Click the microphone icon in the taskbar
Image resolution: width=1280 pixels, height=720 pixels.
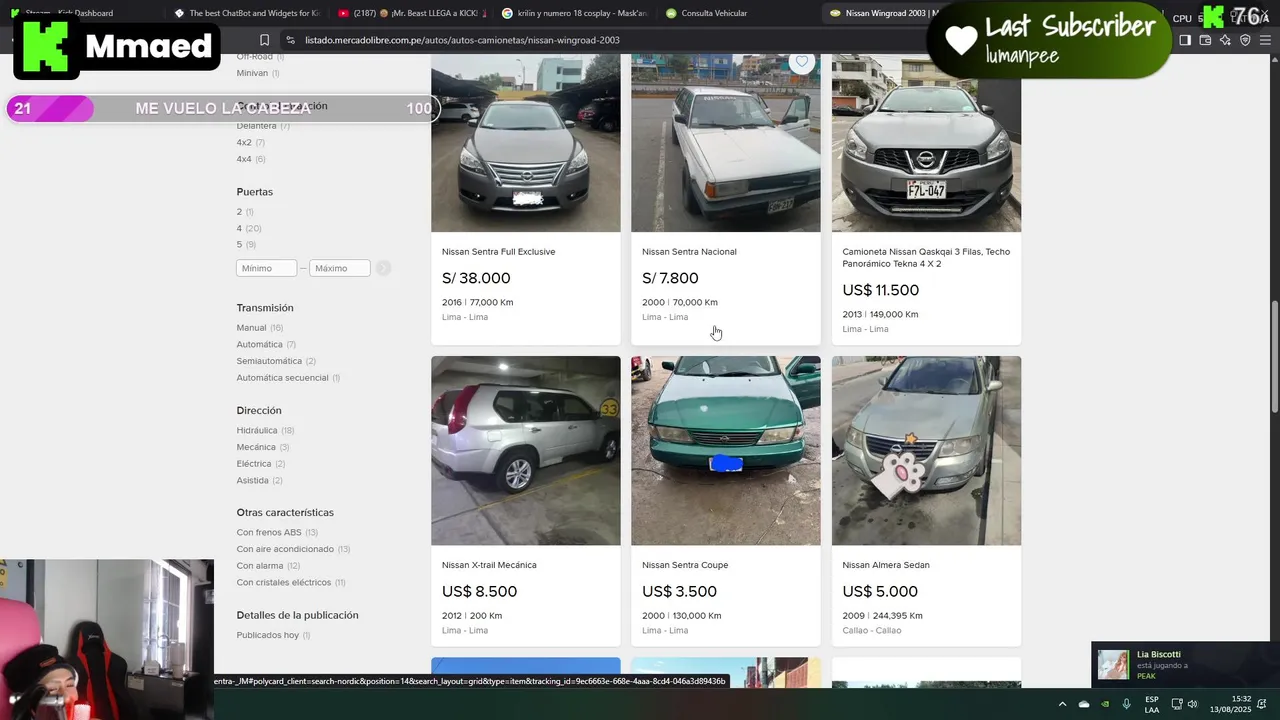[x=1126, y=704]
